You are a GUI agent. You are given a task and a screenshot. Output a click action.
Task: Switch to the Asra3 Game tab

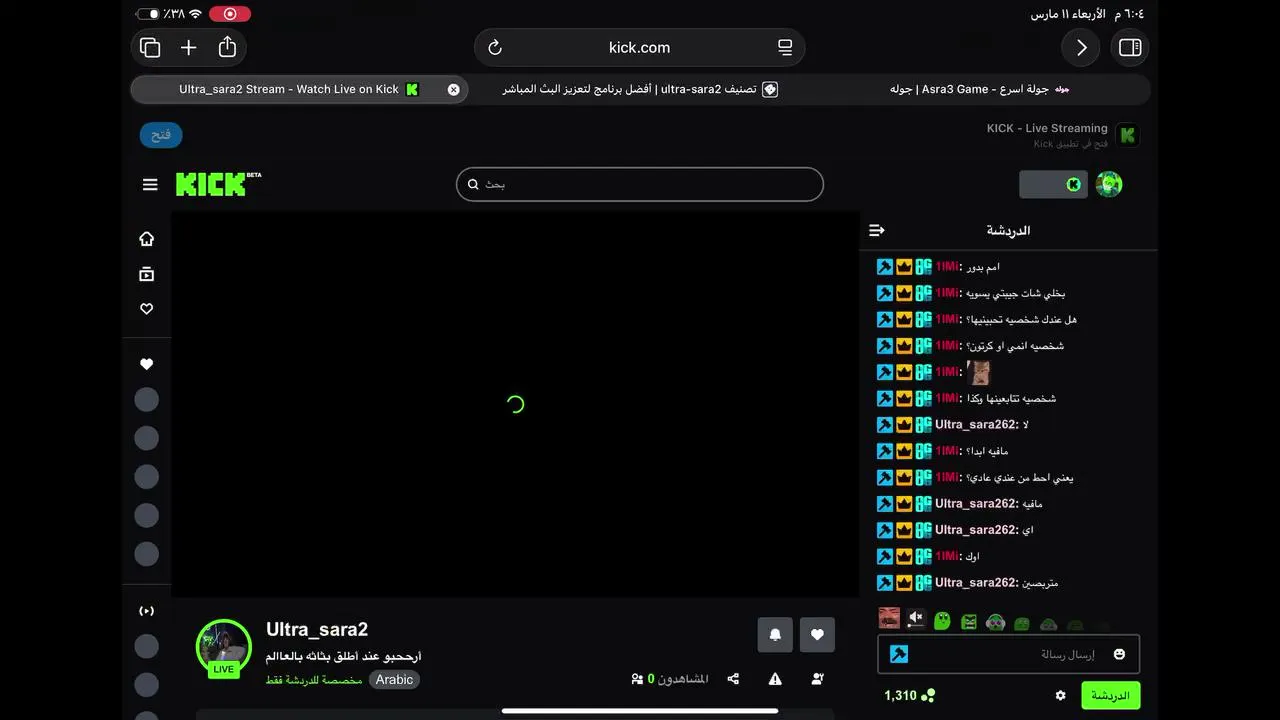(x=980, y=89)
